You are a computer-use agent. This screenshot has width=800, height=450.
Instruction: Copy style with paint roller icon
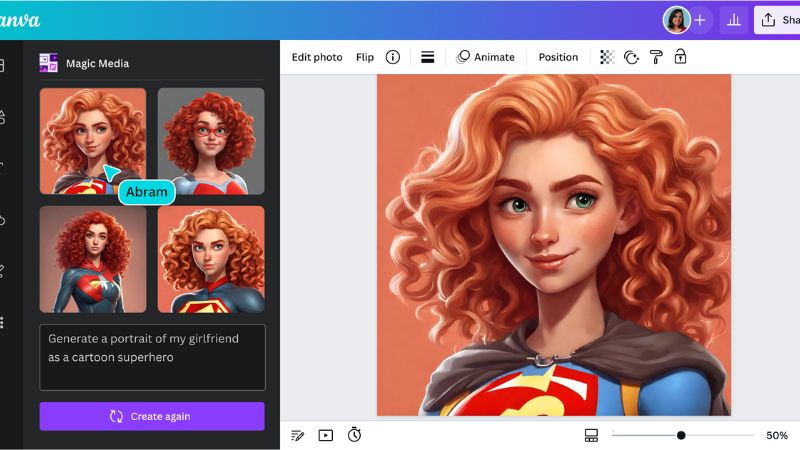click(x=656, y=57)
